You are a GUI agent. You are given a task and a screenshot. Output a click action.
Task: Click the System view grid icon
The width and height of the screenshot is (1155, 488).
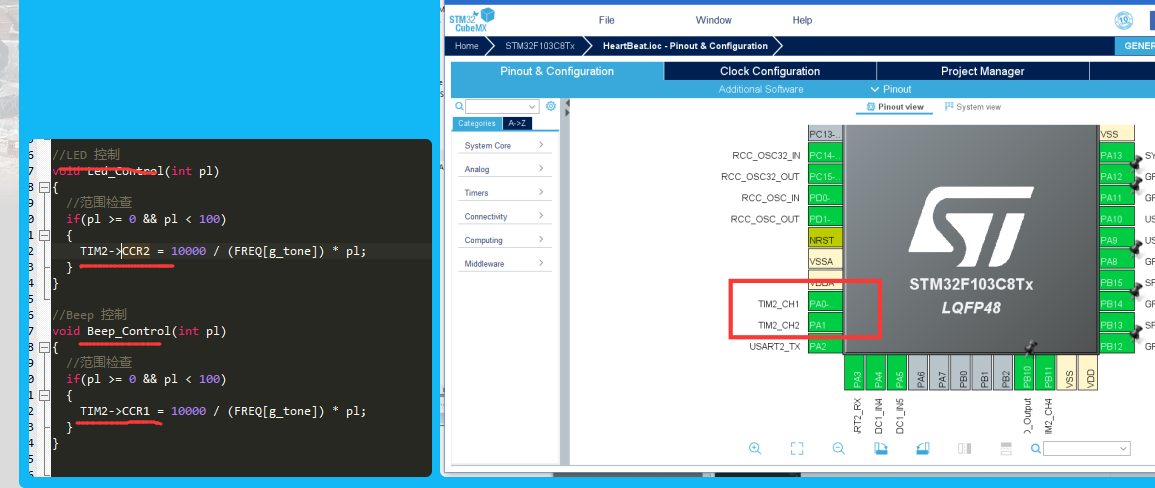(x=949, y=107)
